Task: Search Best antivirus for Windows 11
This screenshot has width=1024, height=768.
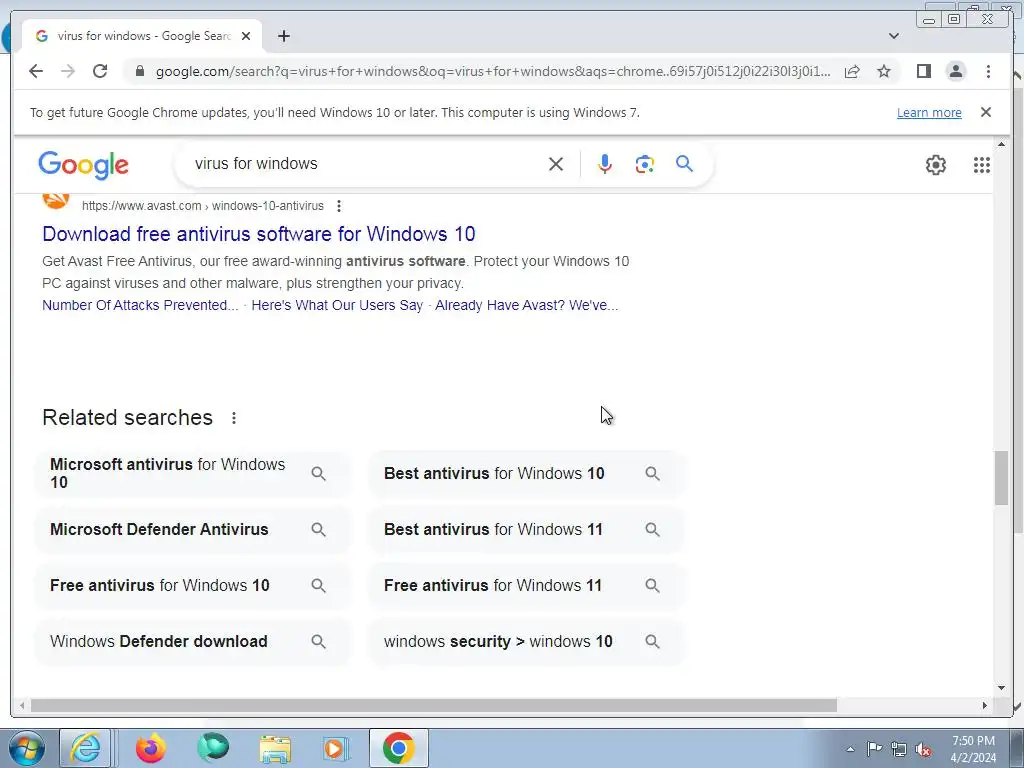Action: (x=527, y=530)
